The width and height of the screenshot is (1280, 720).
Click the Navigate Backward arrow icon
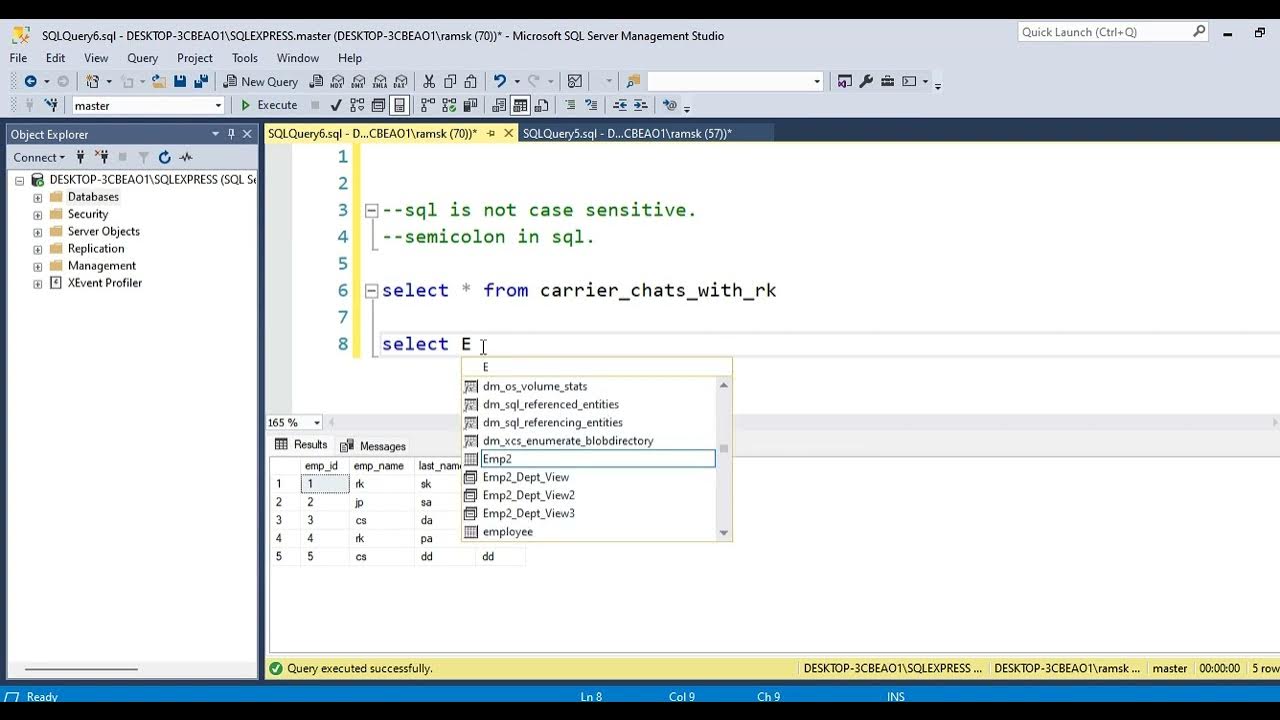tap(30, 81)
